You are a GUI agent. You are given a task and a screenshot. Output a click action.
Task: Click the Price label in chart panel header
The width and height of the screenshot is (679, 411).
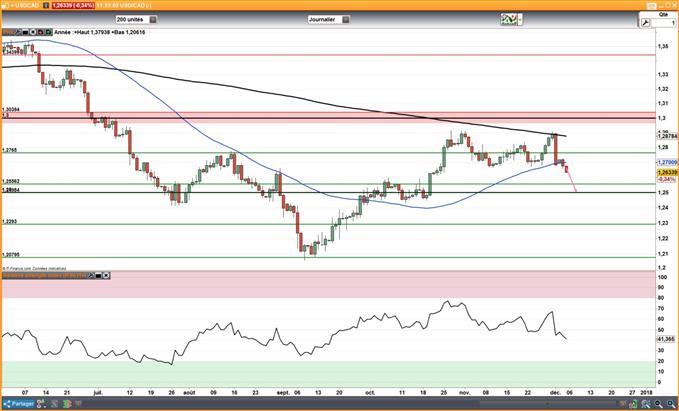click(8, 32)
